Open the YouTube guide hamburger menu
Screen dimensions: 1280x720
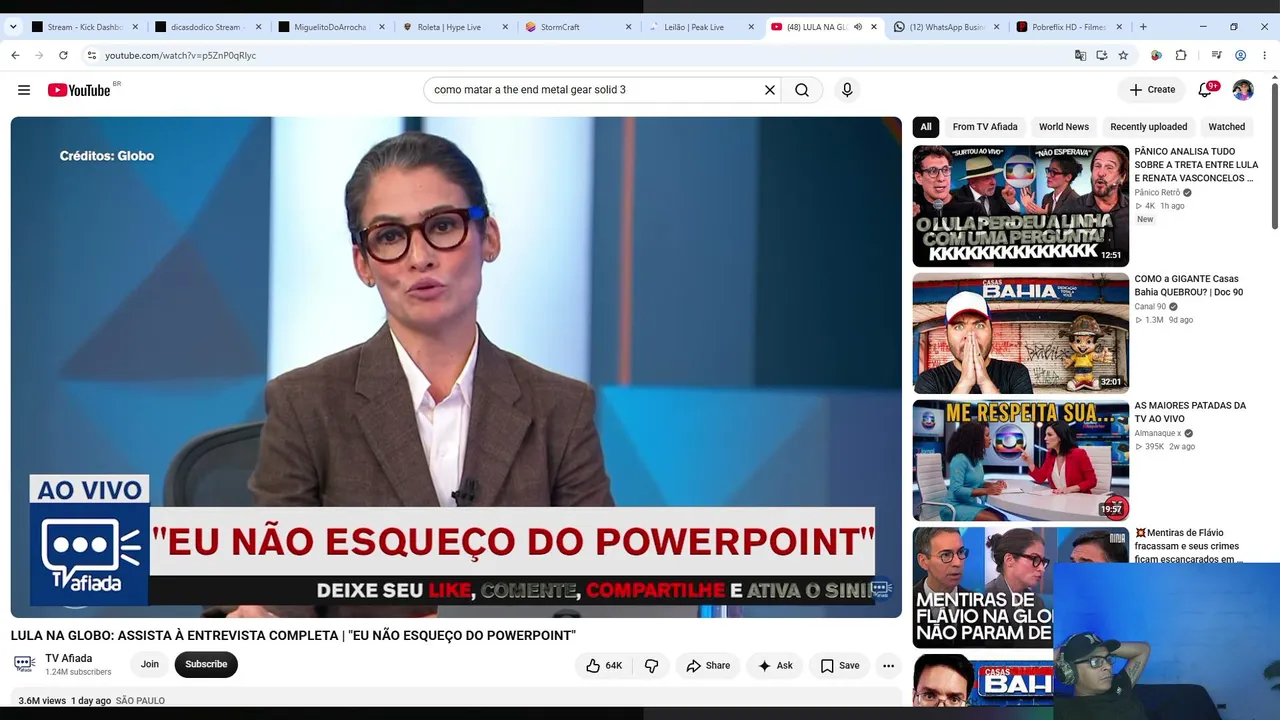pos(24,90)
